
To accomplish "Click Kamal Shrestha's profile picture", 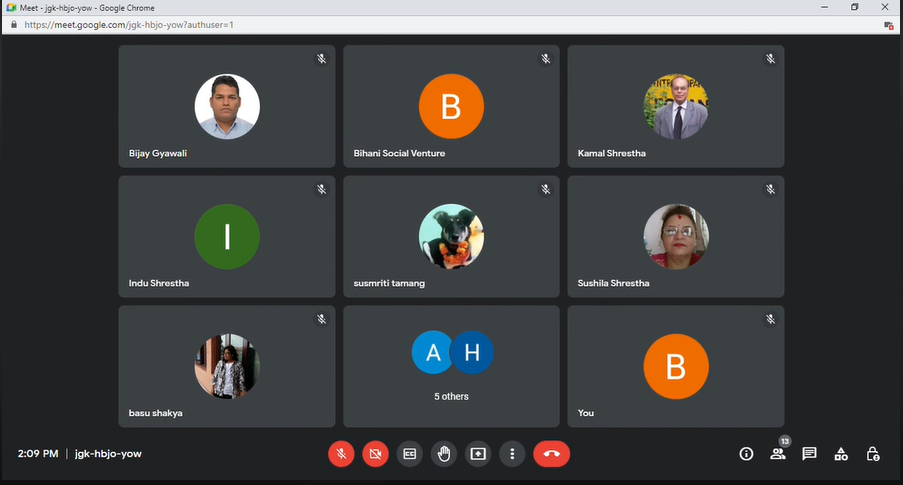I will (676, 106).
